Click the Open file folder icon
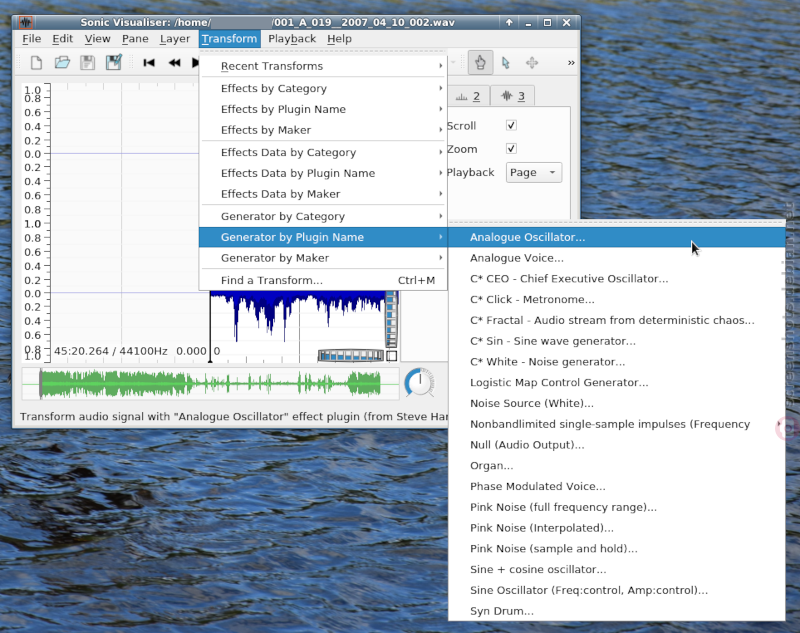 [x=62, y=63]
